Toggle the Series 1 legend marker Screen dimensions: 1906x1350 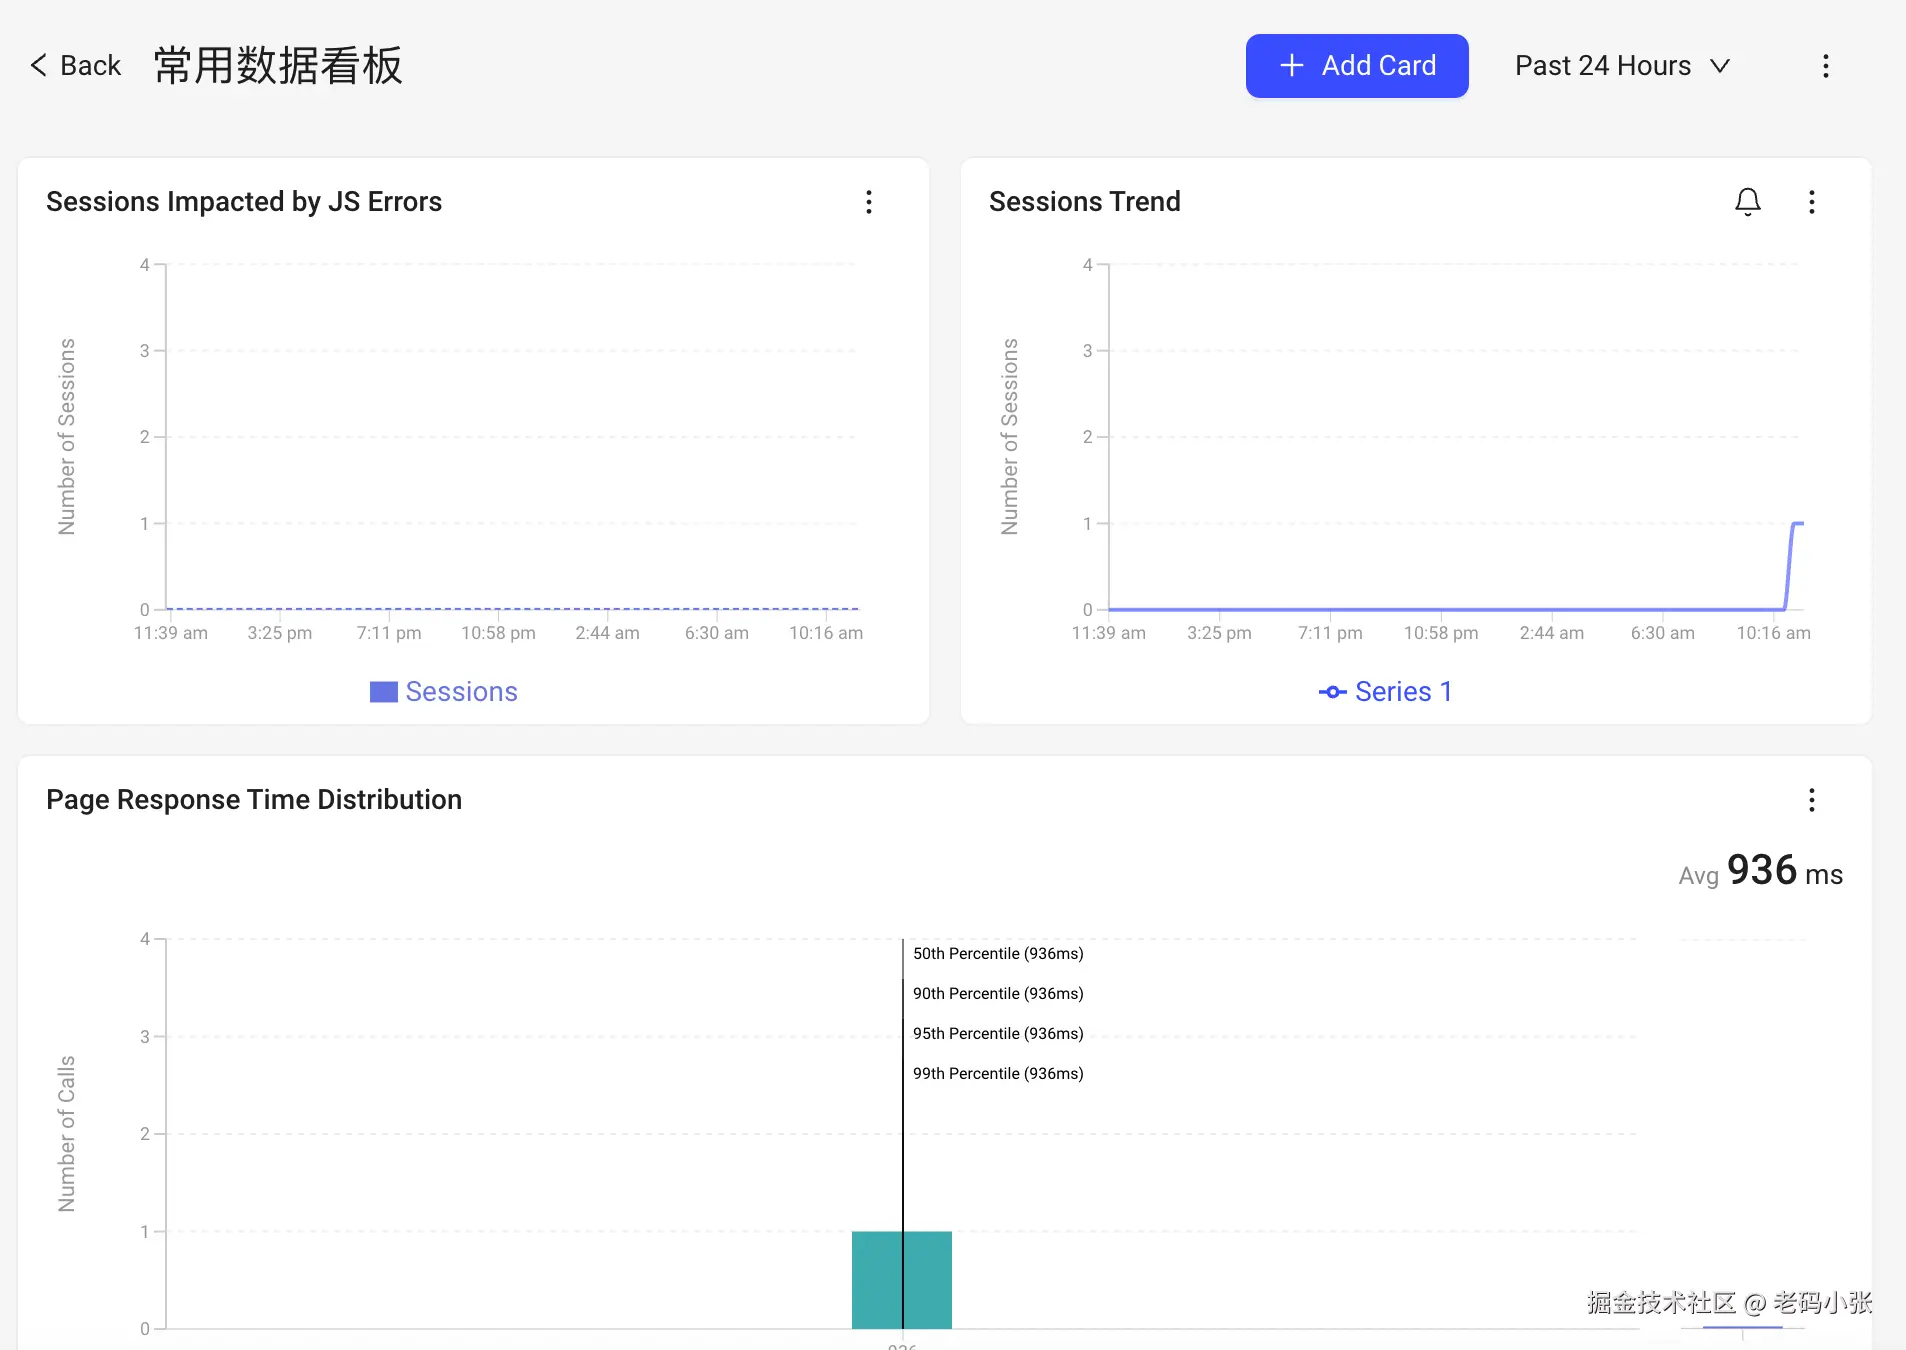[1332, 692]
